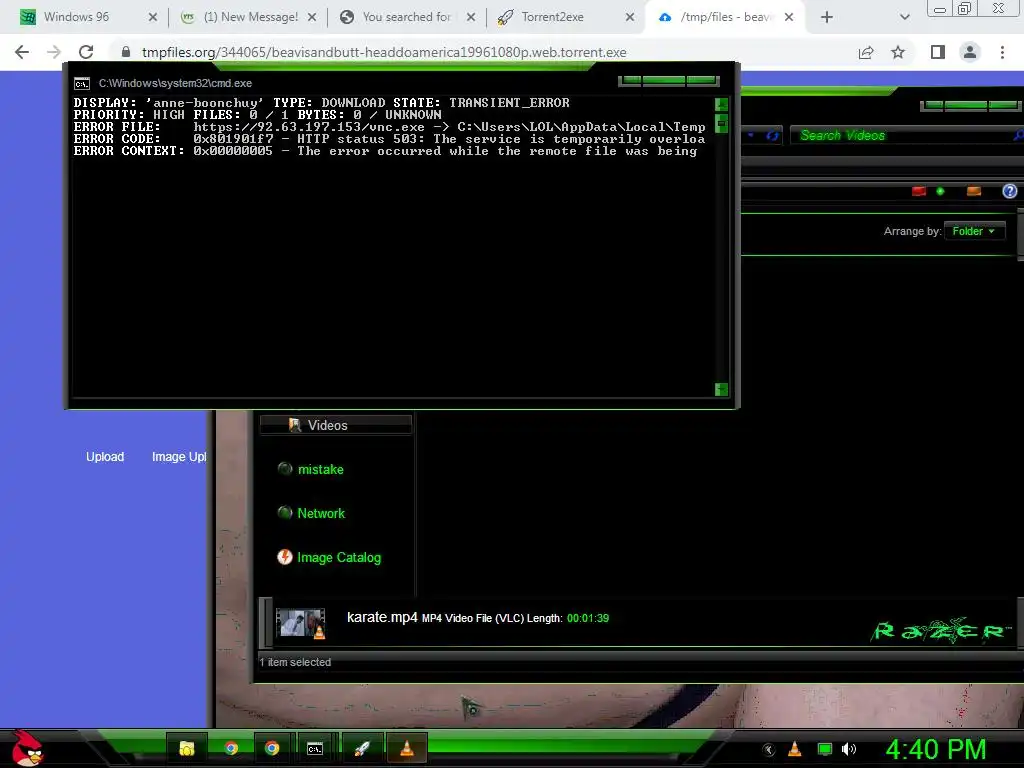This screenshot has height=768, width=1024.
Task: Open the 4:40 PM clock
Action: (935, 750)
